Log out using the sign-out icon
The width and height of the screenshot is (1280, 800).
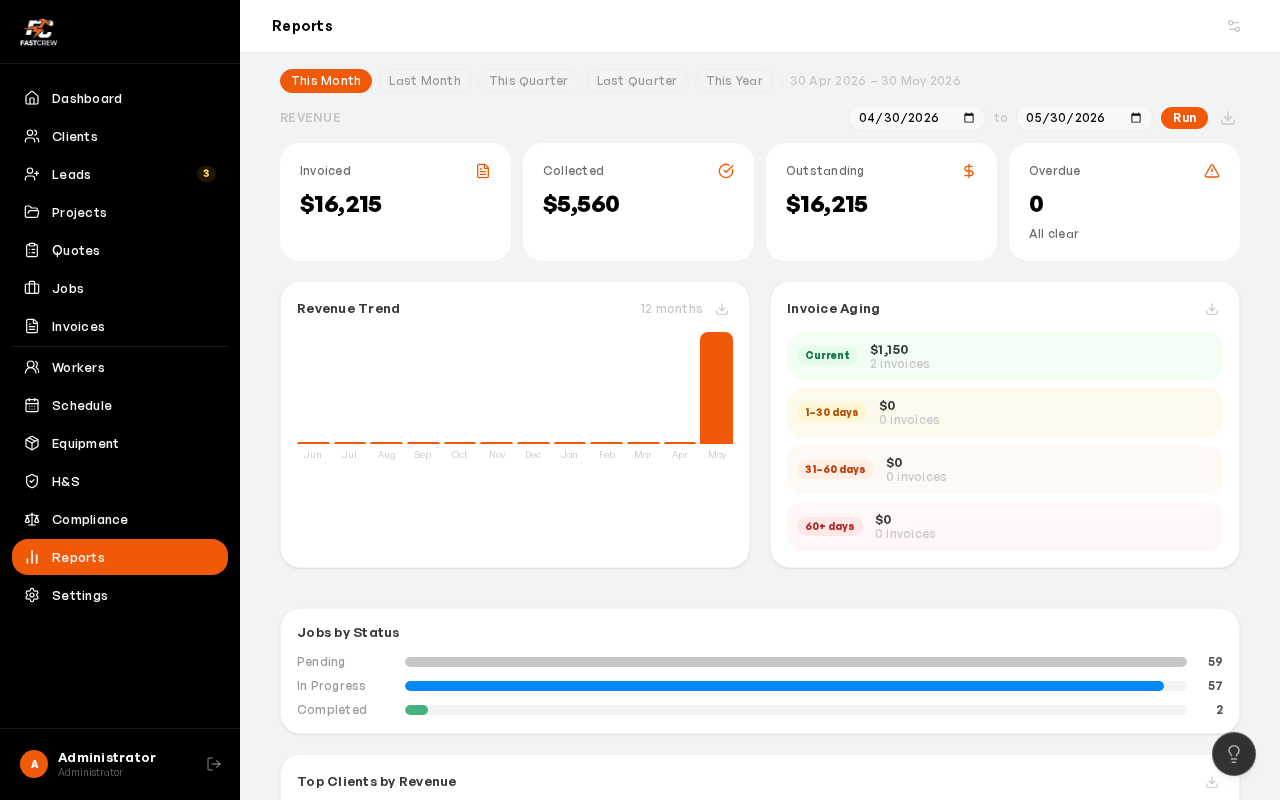(214, 764)
